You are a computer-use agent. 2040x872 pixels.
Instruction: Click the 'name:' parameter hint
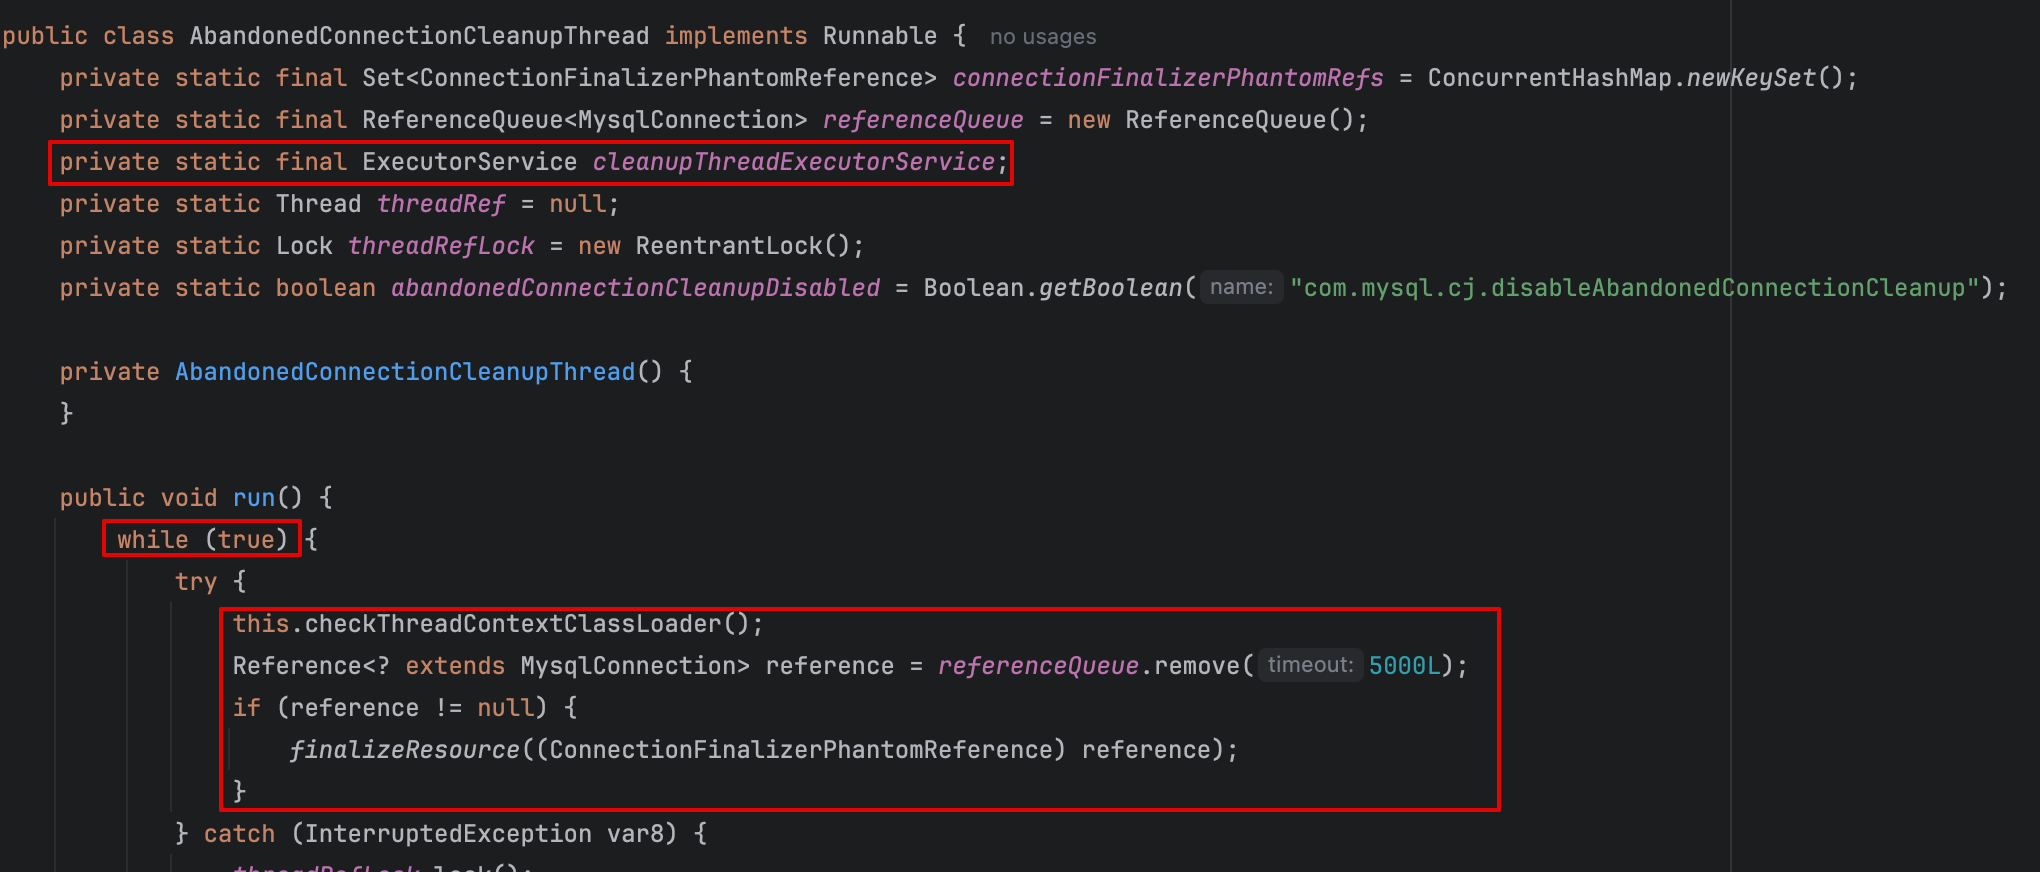coord(1241,287)
